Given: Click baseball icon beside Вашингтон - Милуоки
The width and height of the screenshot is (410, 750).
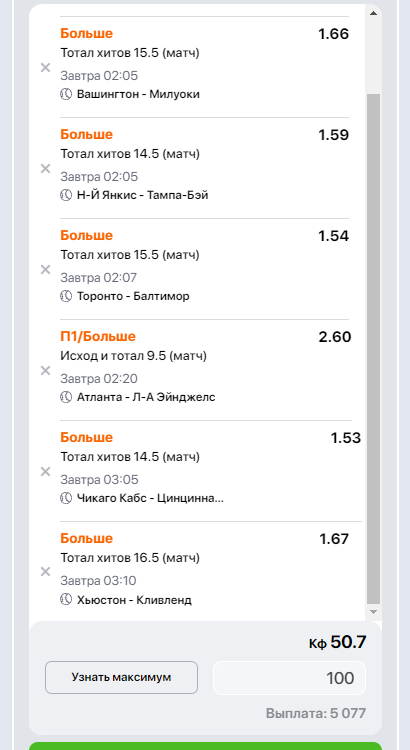Looking at the screenshot, I should [x=66, y=94].
